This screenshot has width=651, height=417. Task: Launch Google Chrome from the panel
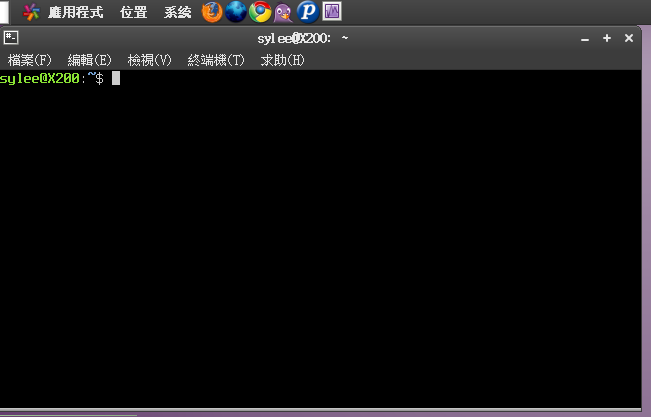260,12
